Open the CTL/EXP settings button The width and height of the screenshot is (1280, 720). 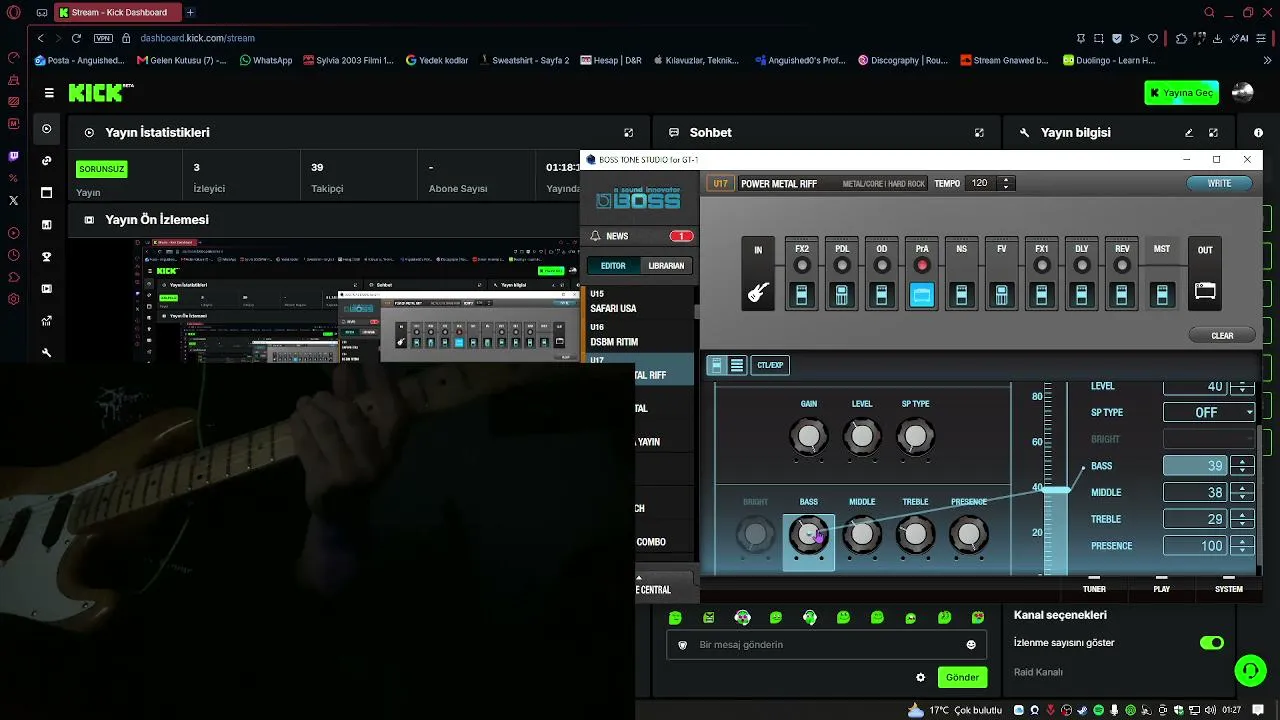pos(769,365)
